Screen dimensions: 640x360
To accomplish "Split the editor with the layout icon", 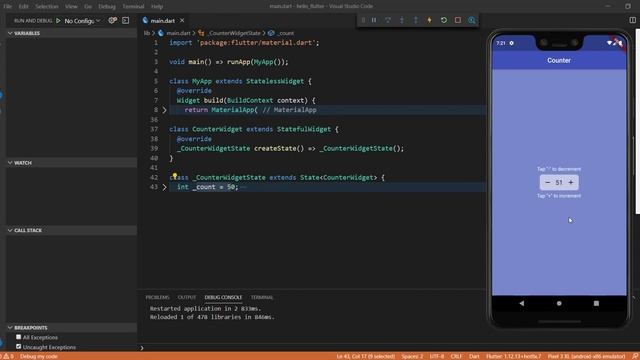I will point(632,20).
